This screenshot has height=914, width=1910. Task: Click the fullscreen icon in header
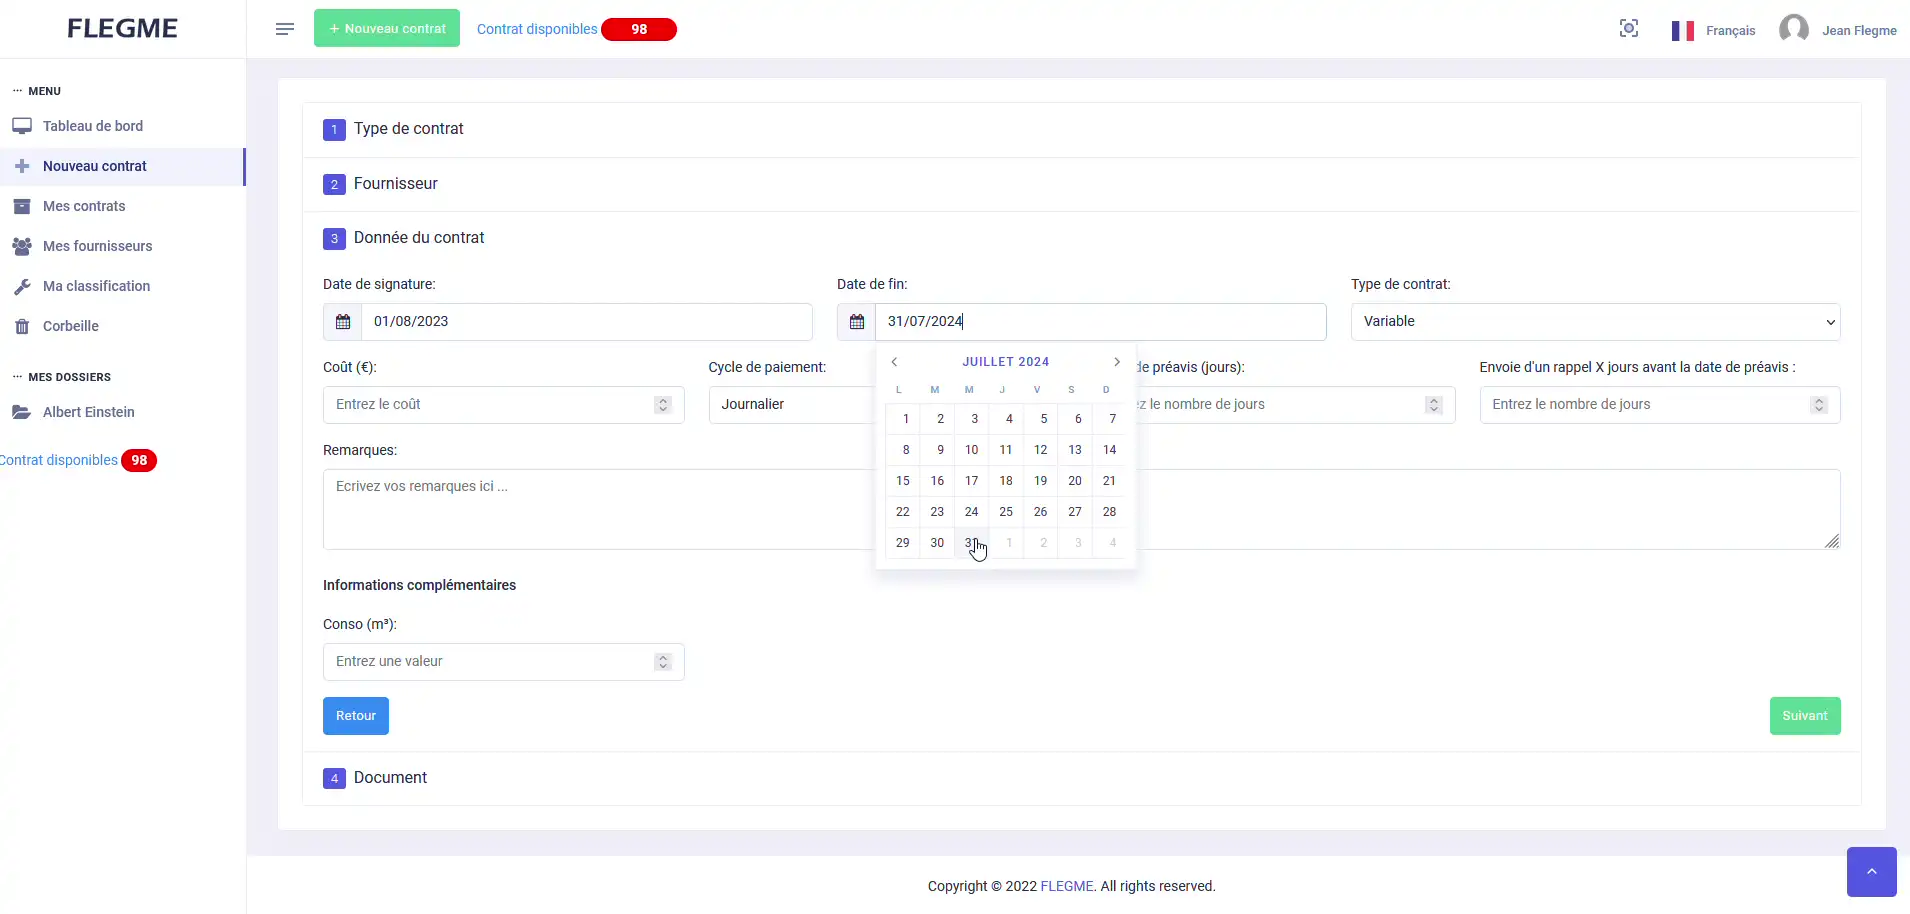1629,29
